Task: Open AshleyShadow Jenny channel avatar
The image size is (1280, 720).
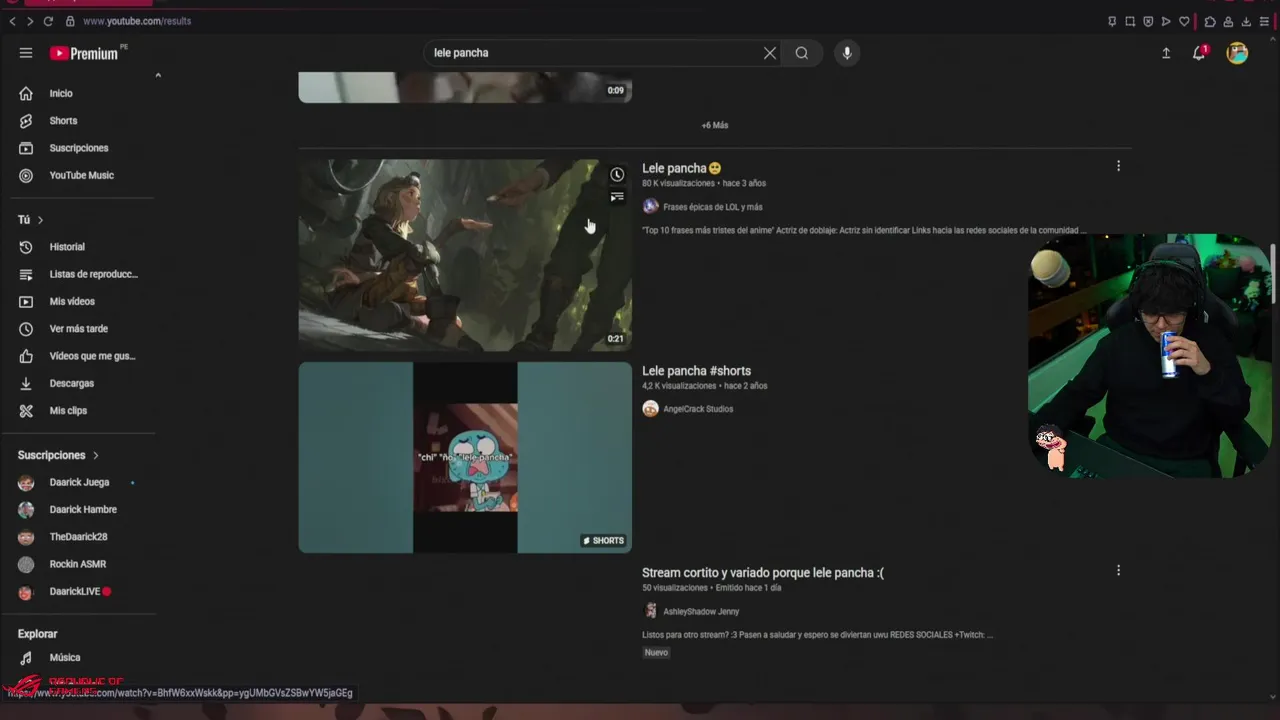Action: coord(650,611)
